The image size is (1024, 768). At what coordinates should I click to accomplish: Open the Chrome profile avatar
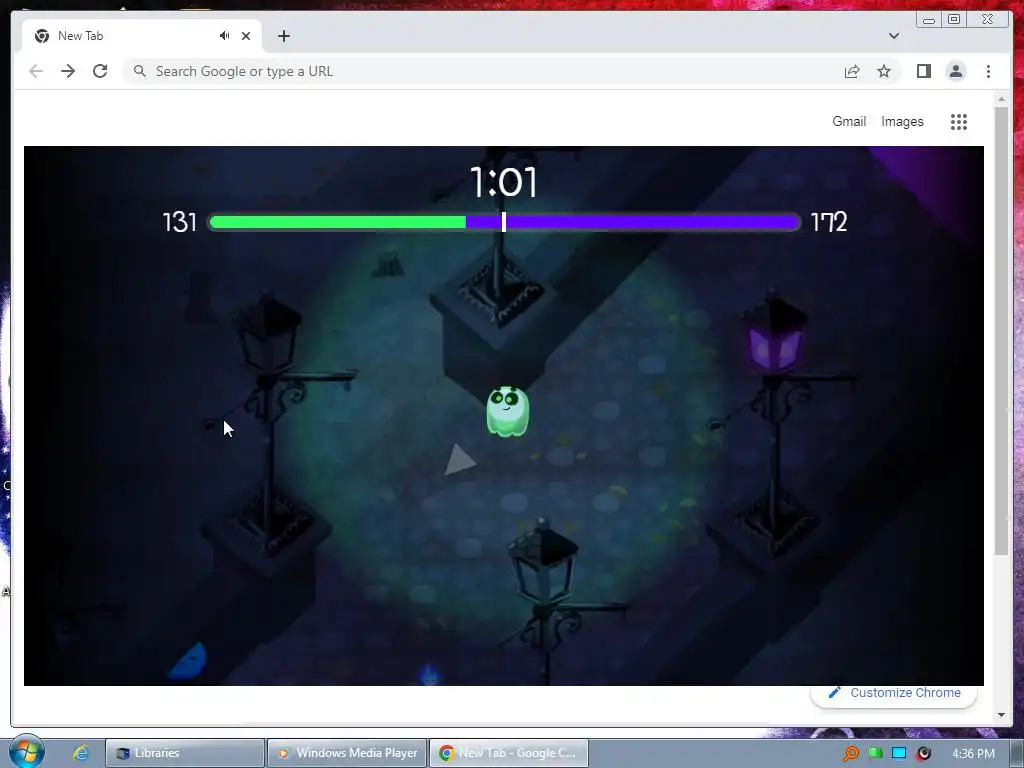[x=955, y=71]
